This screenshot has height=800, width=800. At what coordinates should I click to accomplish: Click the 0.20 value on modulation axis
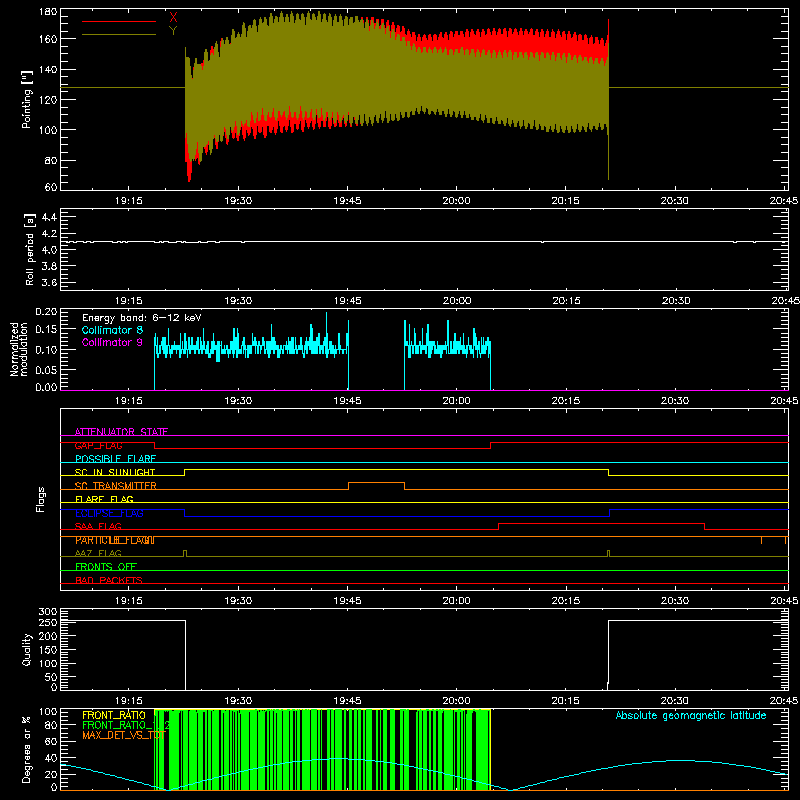click(x=46, y=311)
